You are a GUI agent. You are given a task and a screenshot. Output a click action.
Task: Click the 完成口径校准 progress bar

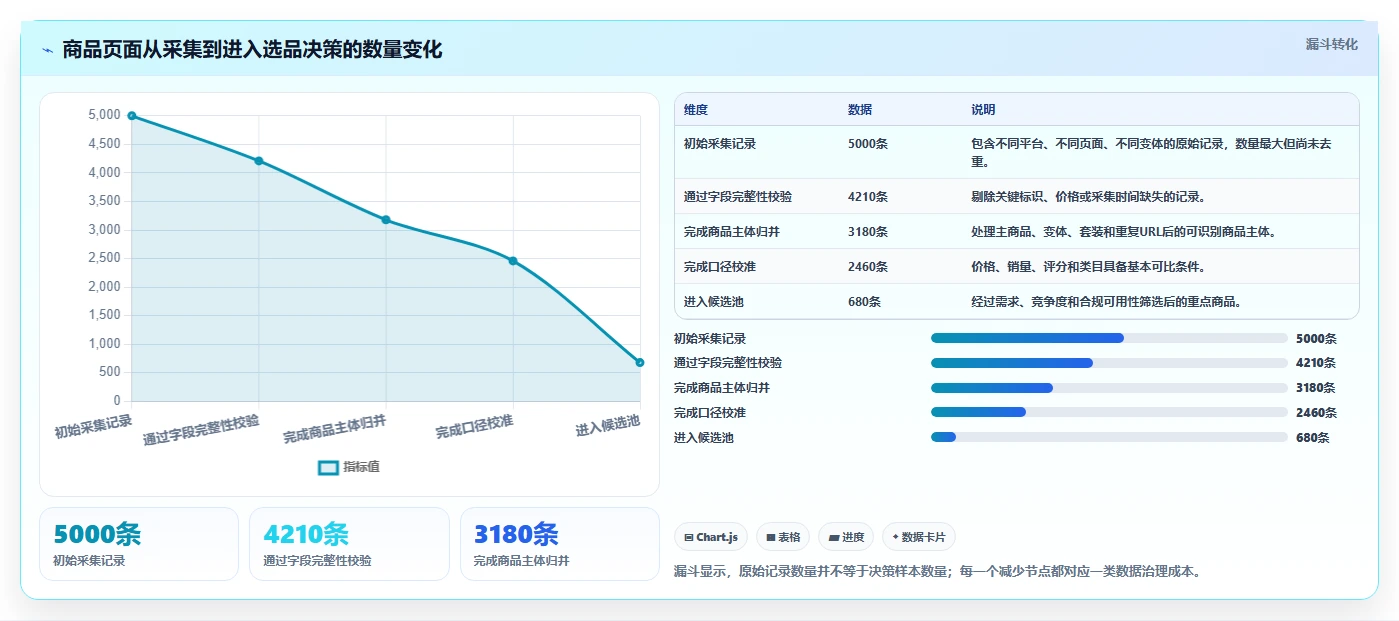(1109, 412)
